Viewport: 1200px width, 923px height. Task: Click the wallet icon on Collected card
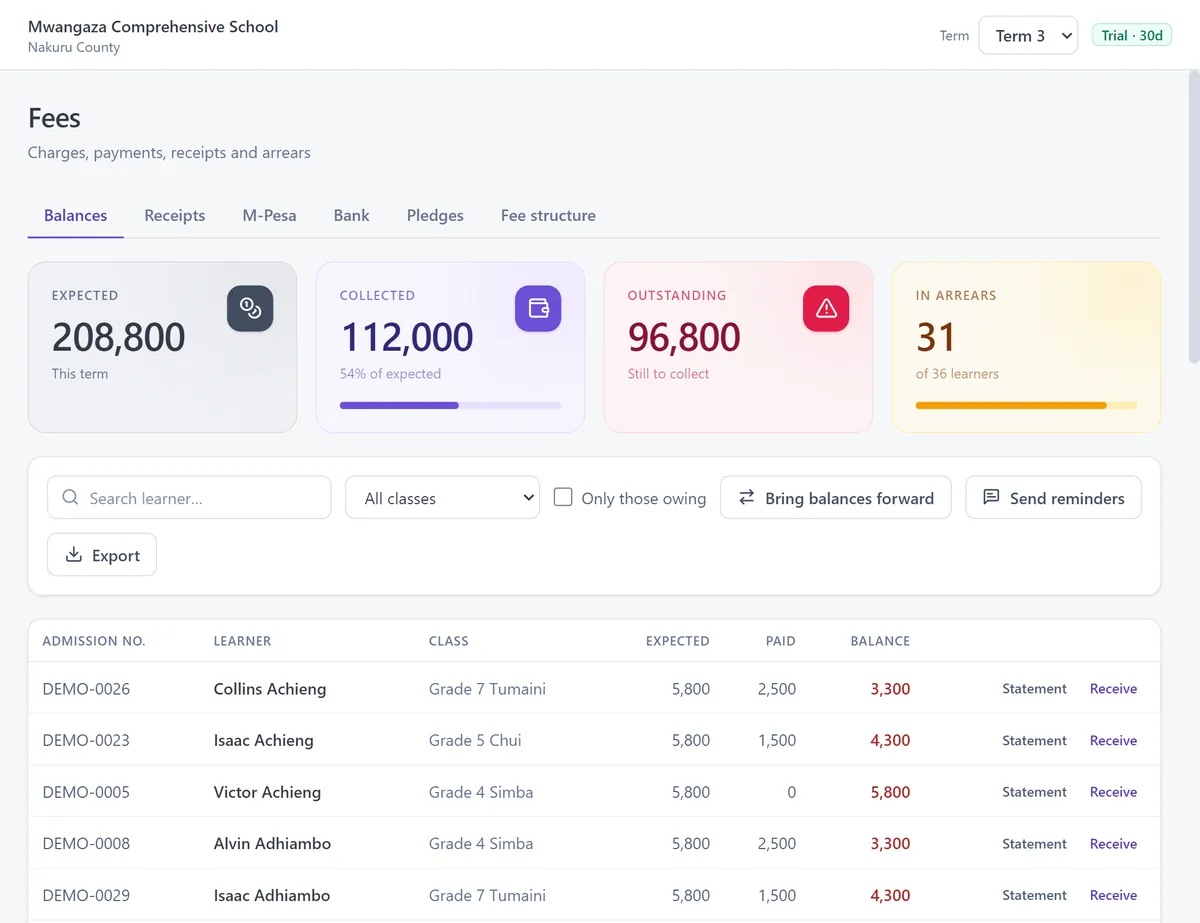coord(538,309)
